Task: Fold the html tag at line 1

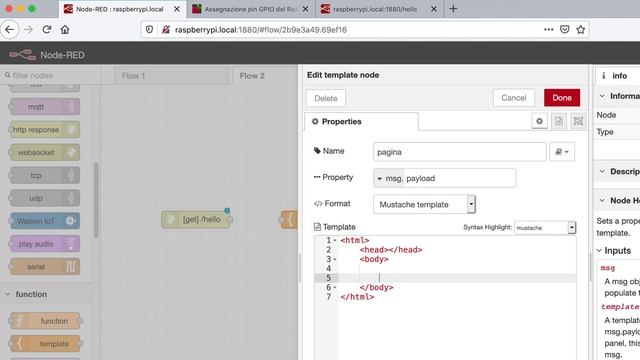Action: coord(335,240)
